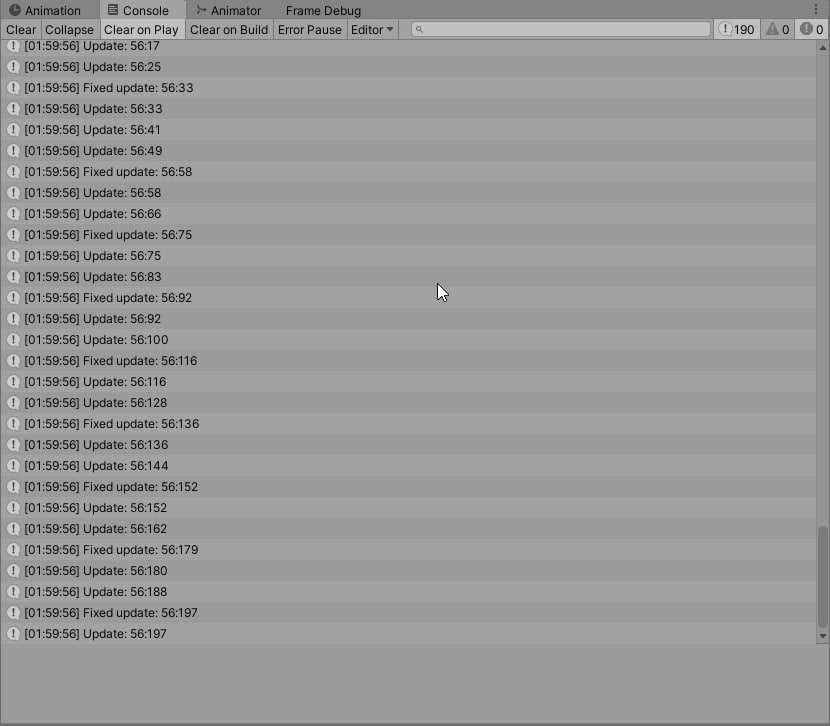
Task: Toggle Clear on Build
Action: pos(229,30)
